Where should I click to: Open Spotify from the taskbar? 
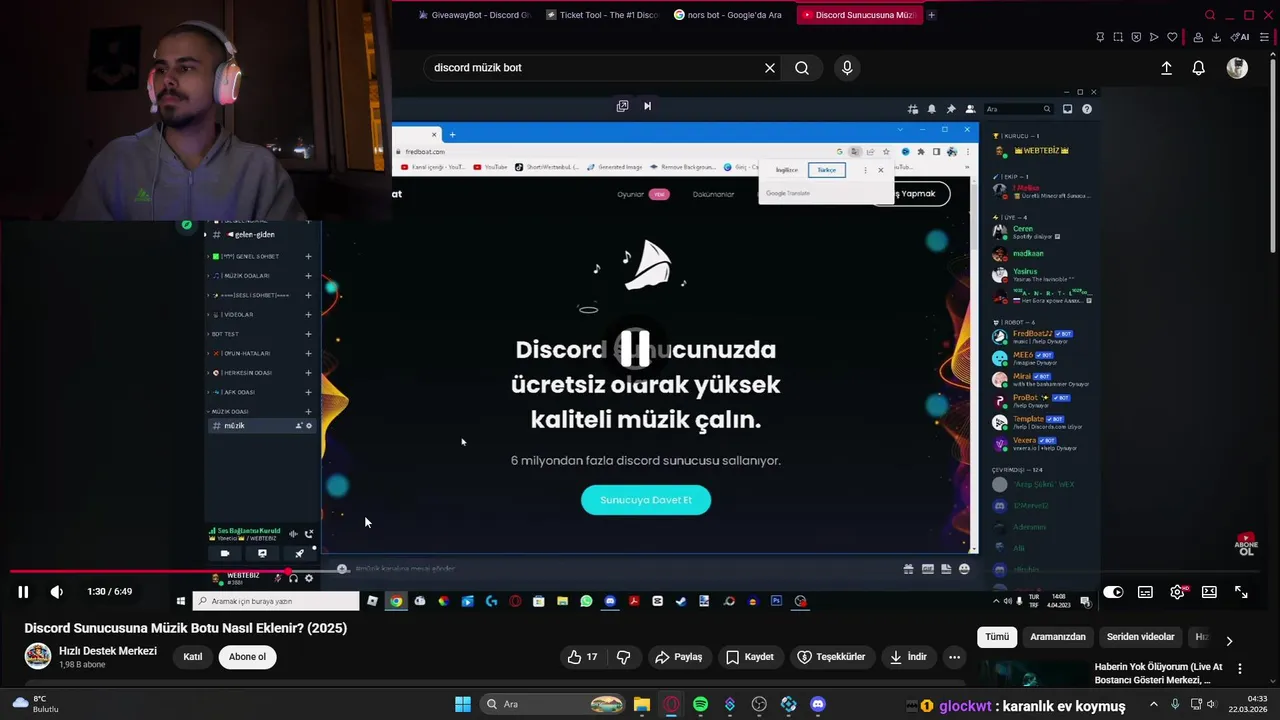(701, 704)
